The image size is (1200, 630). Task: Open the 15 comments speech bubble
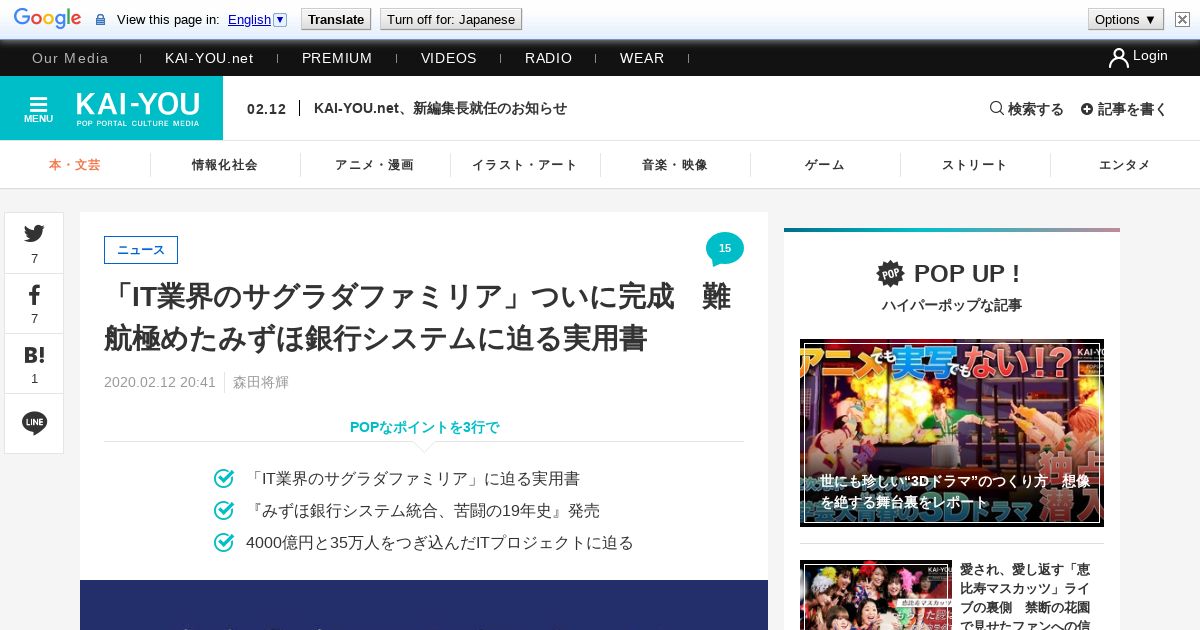tap(725, 249)
